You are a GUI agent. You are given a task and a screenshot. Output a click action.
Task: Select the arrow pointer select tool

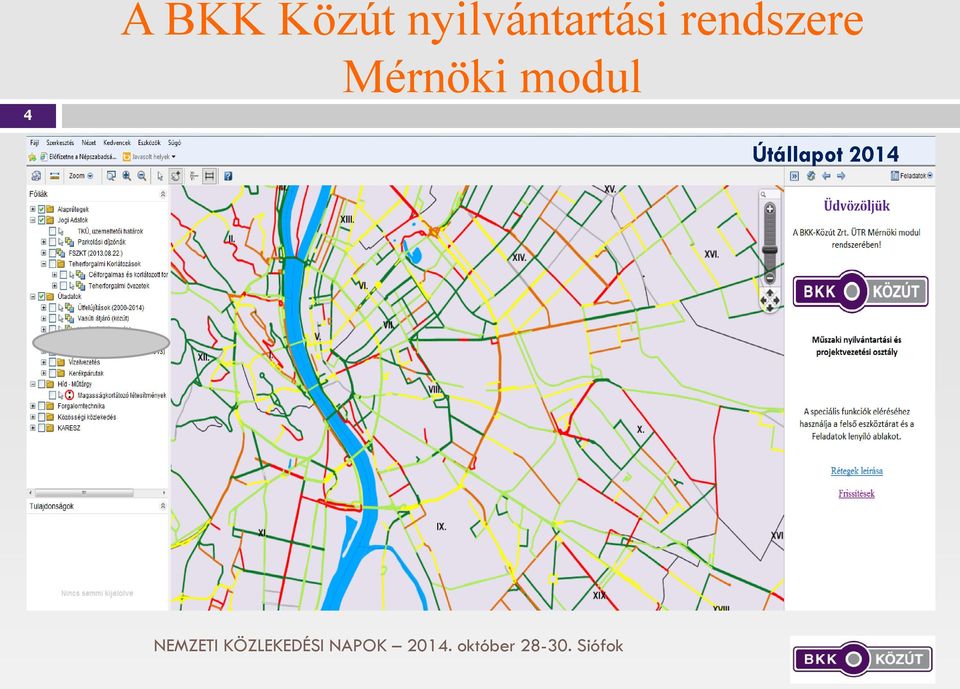point(160,176)
